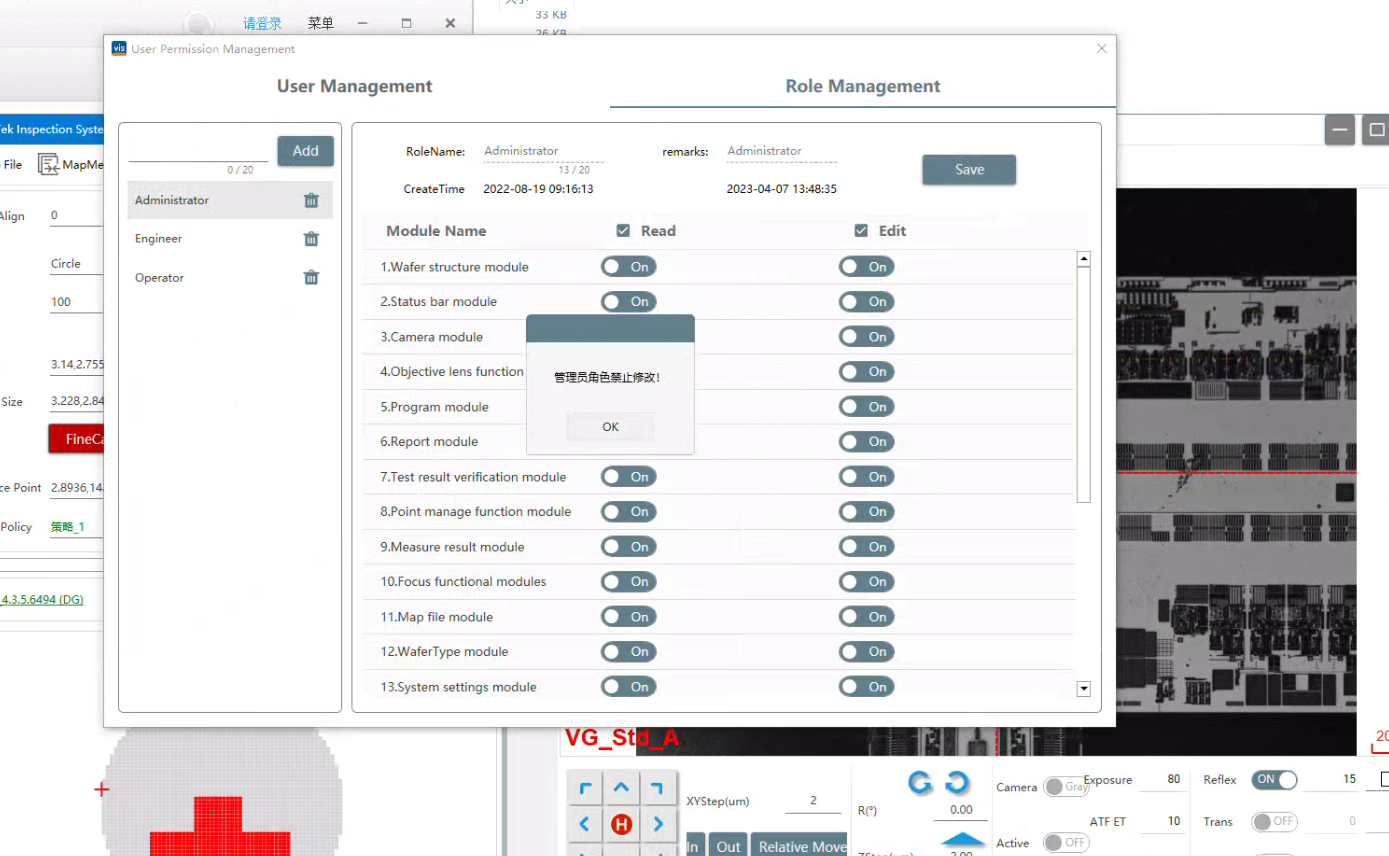The height and width of the screenshot is (856, 1389).
Task: Click the Add role button
Action: (306, 151)
